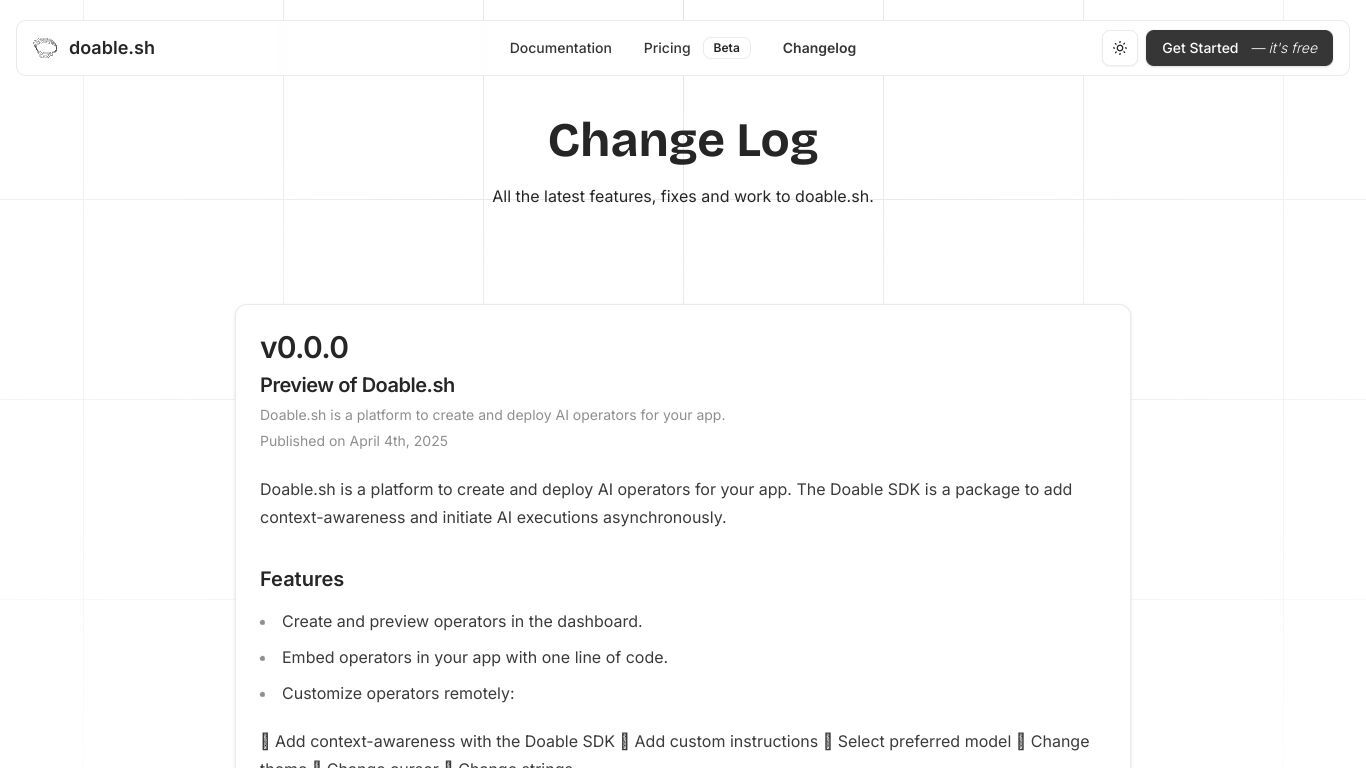The width and height of the screenshot is (1366, 768).
Task: Click the 'Create and preview operators' bullet item
Action: [x=462, y=621]
